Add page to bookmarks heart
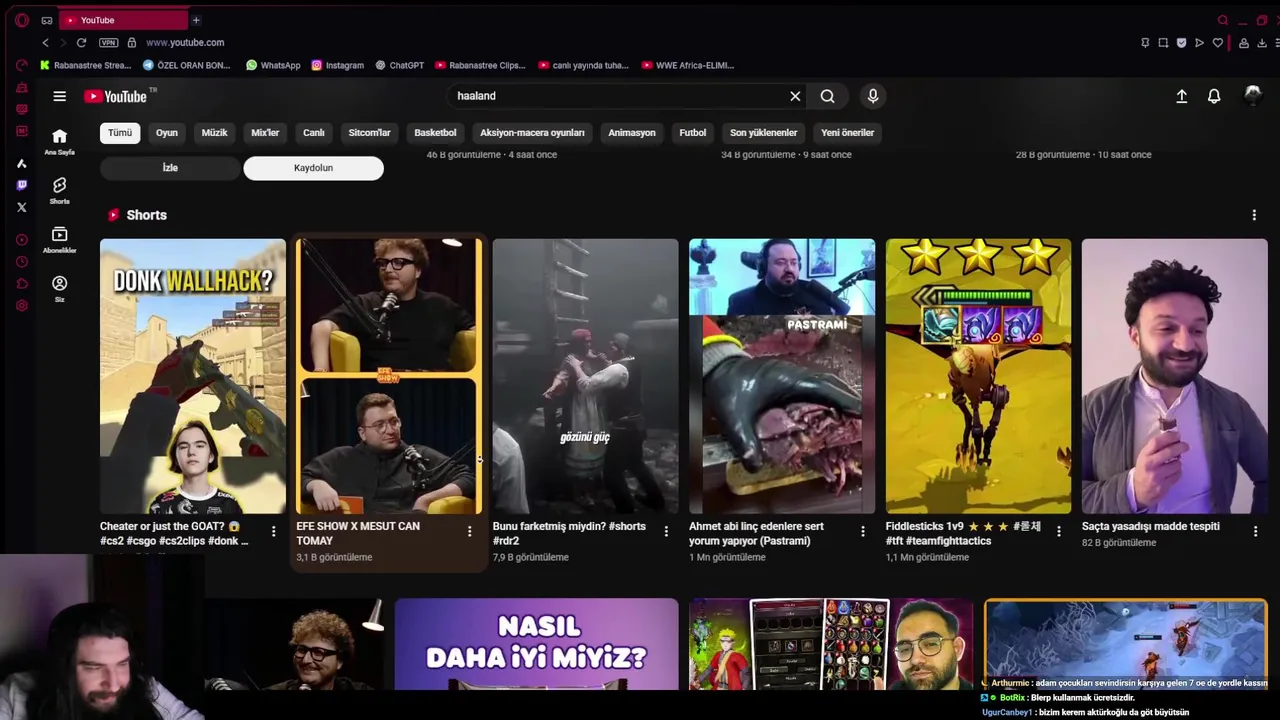The width and height of the screenshot is (1280, 720). [x=1218, y=43]
